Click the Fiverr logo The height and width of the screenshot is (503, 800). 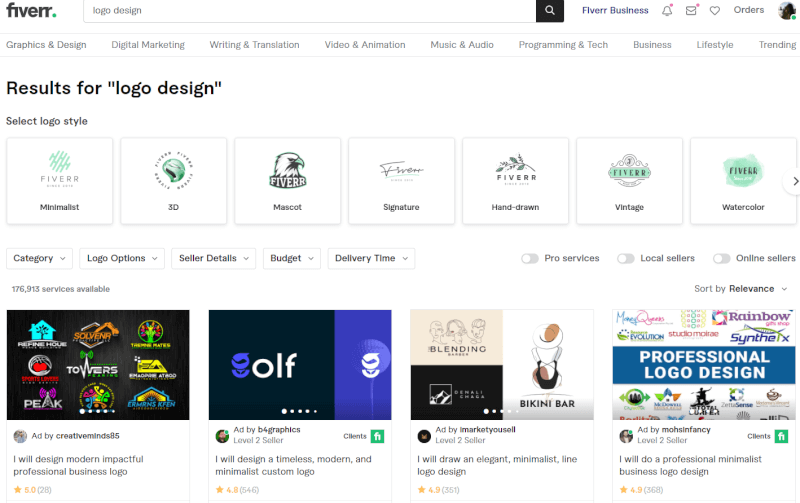click(31, 10)
